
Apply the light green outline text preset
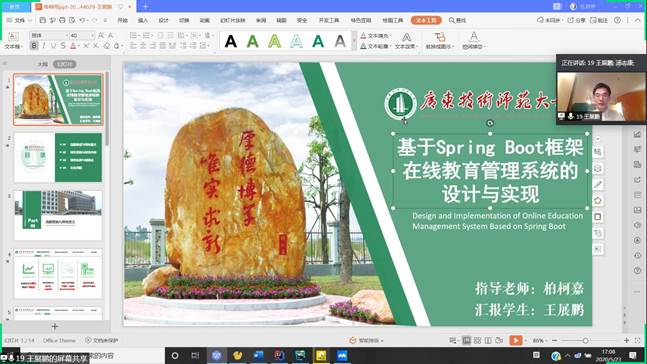(274, 41)
